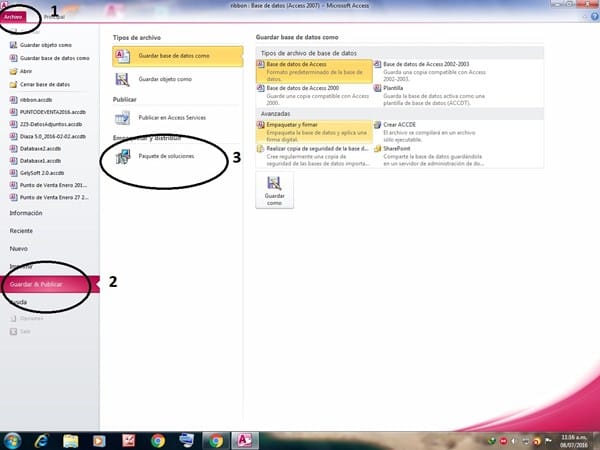600x450 pixels.
Task: Open the red pinned app beside media player
Action: (129, 441)
